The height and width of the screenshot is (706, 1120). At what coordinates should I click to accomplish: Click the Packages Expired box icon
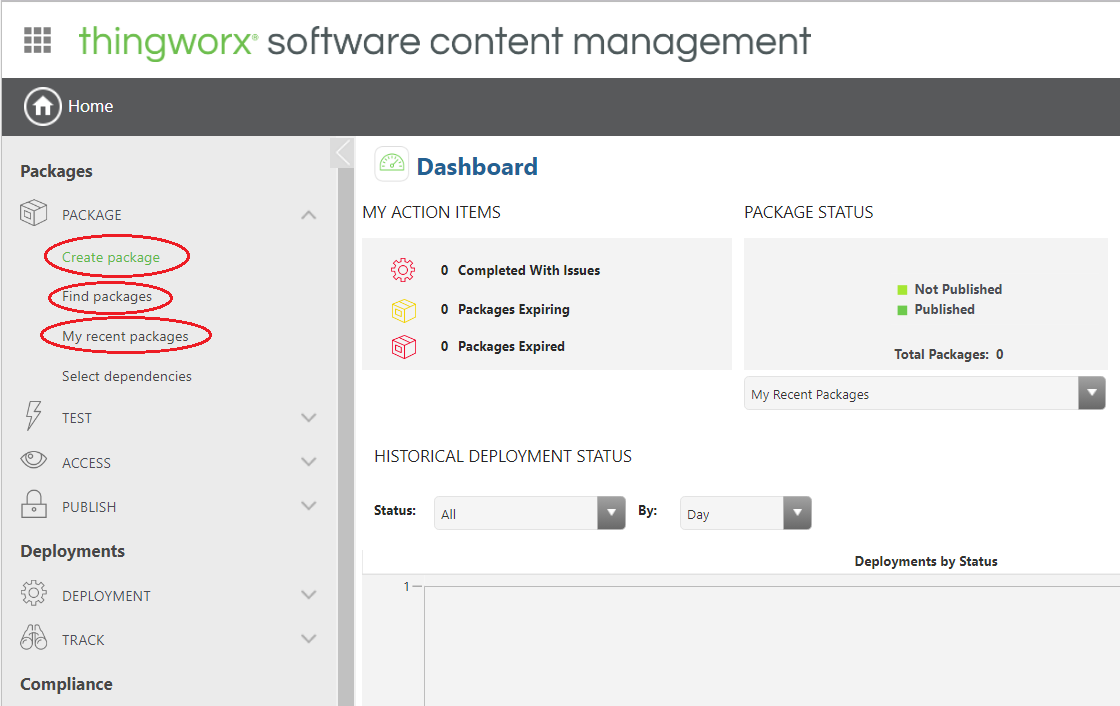click(402, 346)
